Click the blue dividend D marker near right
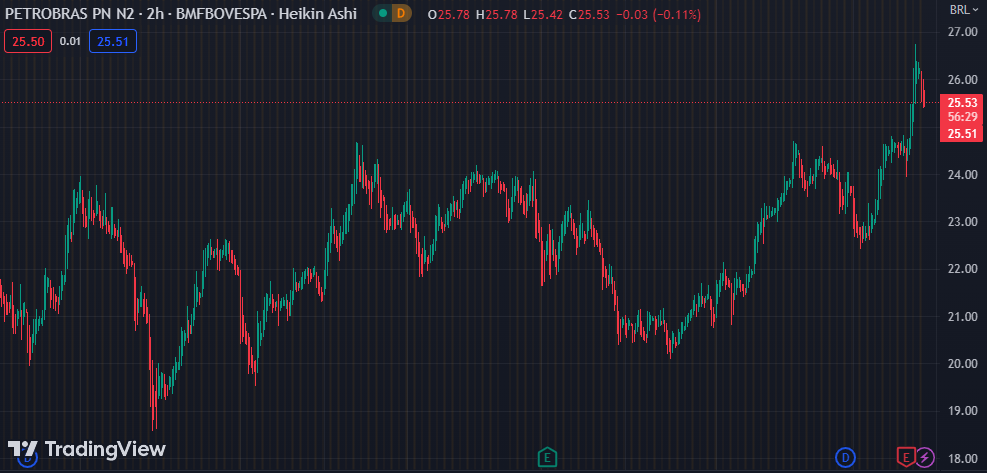987x473 pixels. (x=845, y=457)
